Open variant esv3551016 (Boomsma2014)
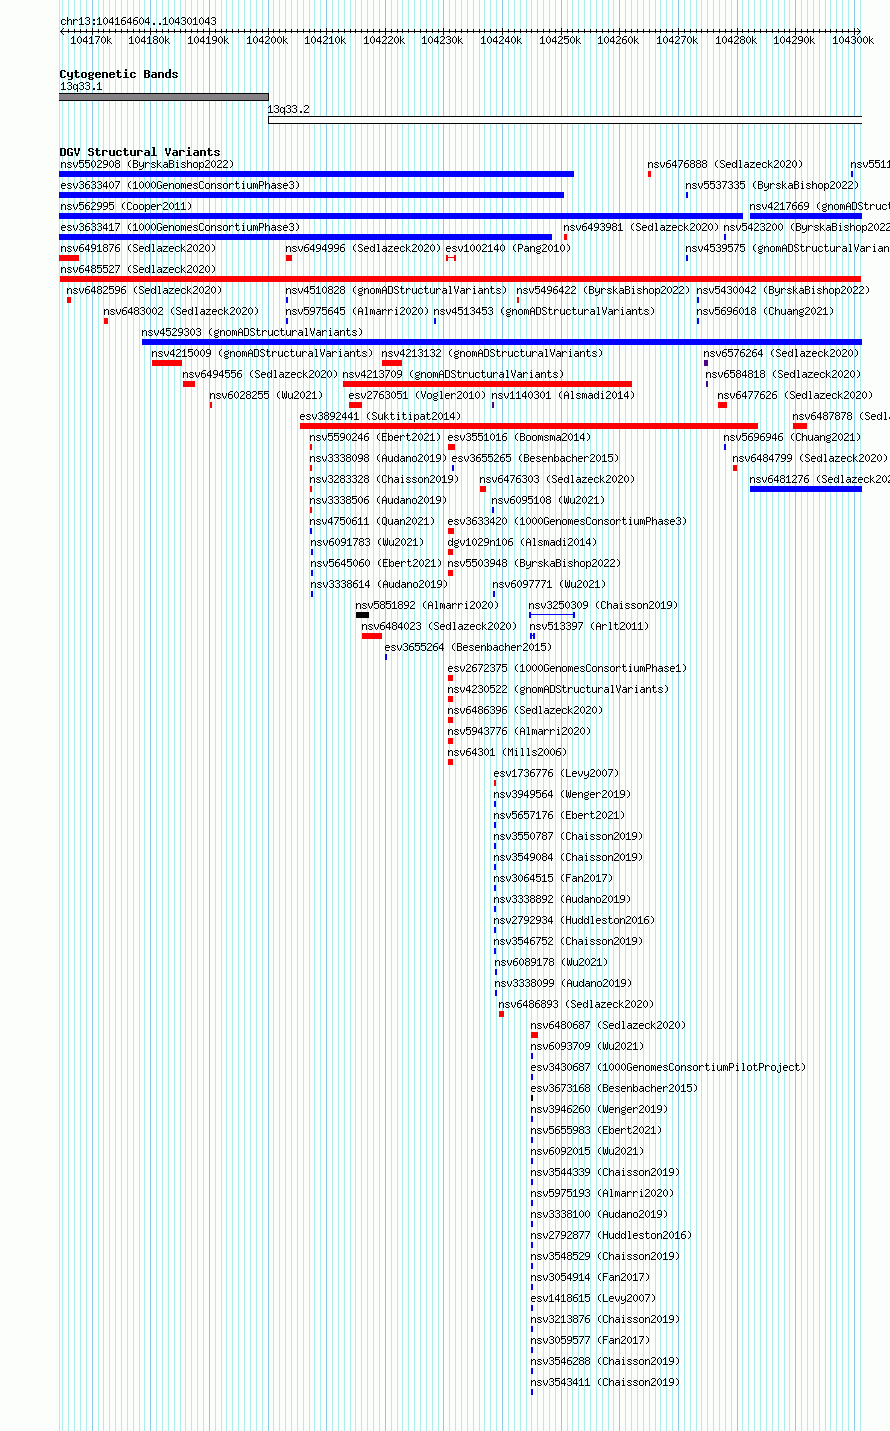This screenshot has width=890, height=1431. (451, 447)
